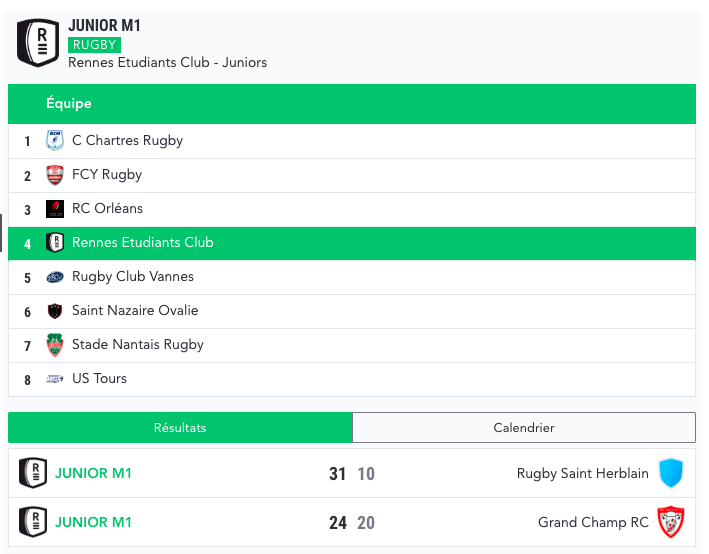Click the RC Orléans team logo
Screen dimensions: 709x554
(55, 209)
